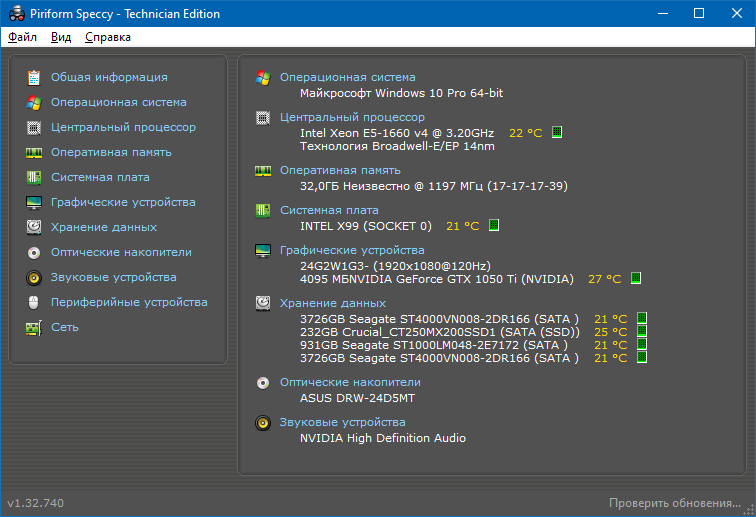Click the network card icon in sidebar

pyautogui.click(x=34, y=327)
